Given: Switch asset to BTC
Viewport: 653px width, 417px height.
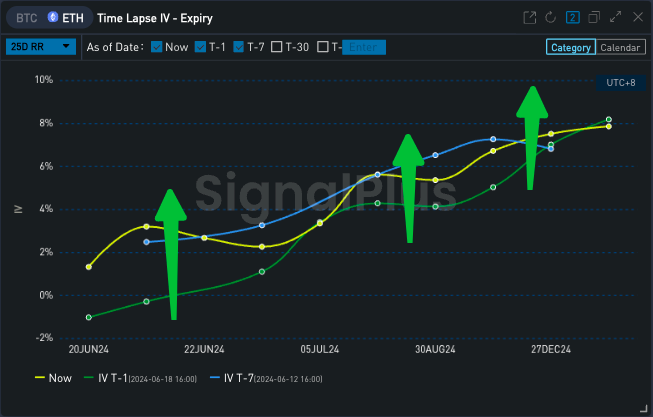Looking at the screenshot, I should 26,18.
